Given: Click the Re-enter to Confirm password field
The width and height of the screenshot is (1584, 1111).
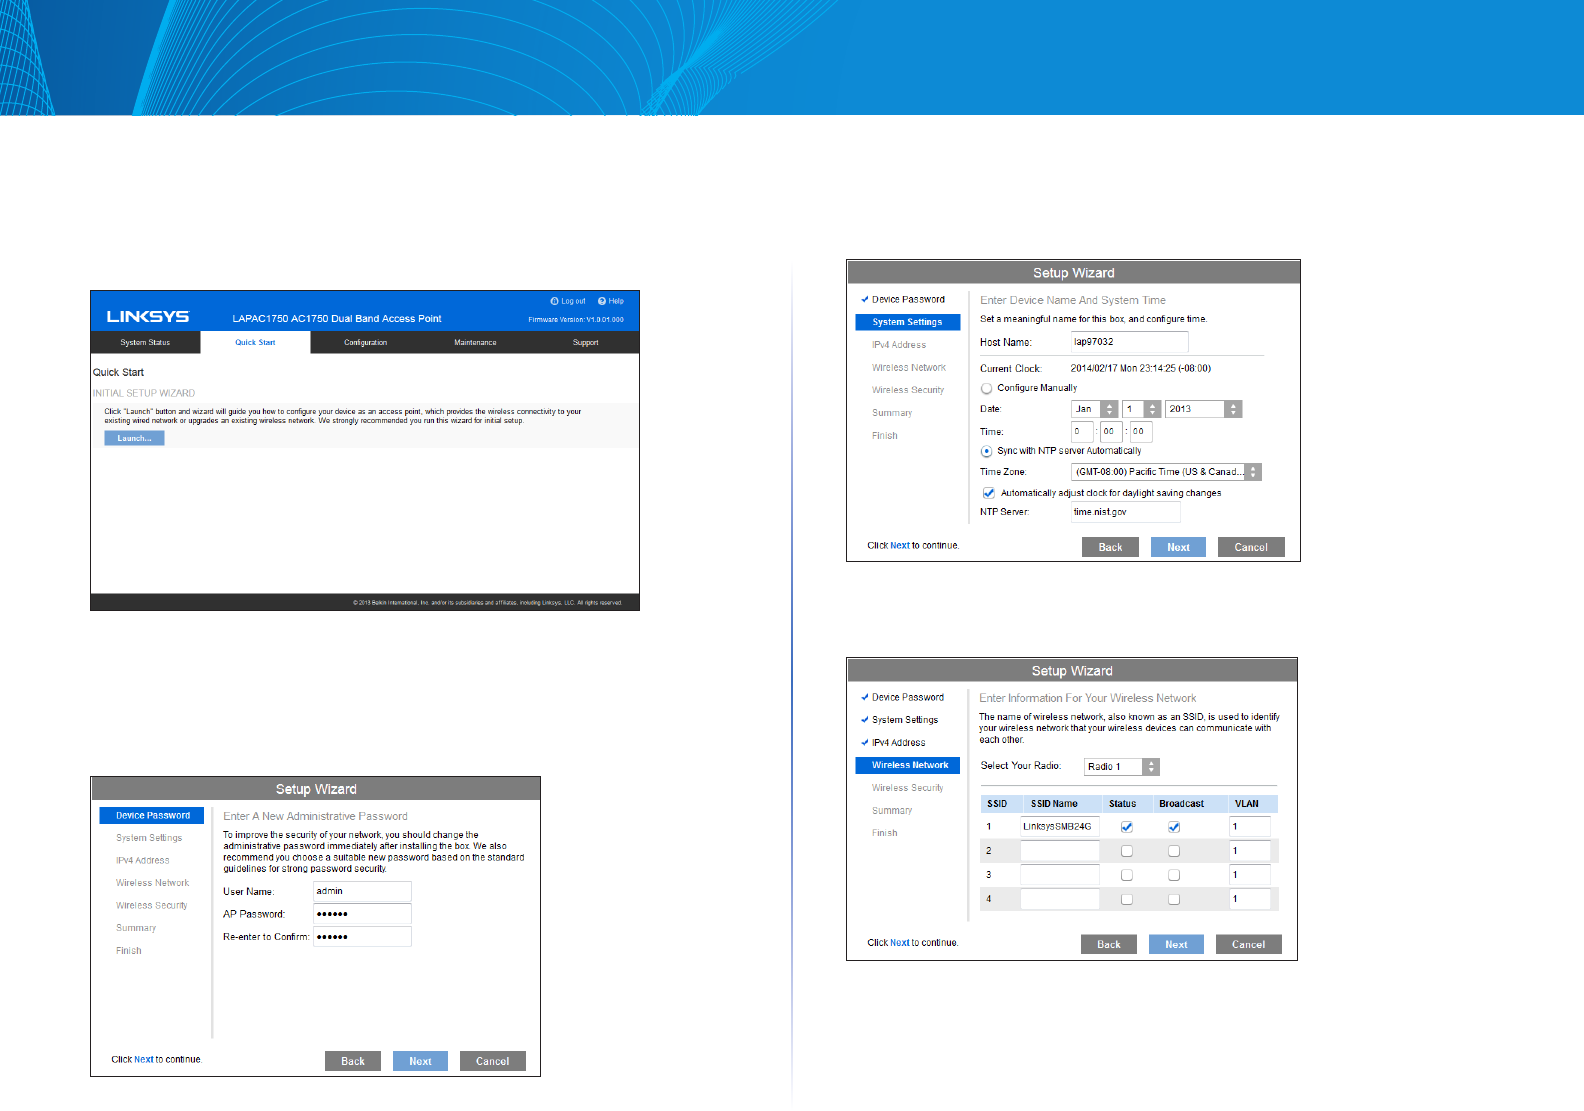Looking at the screenshot, I should (362, 937).
